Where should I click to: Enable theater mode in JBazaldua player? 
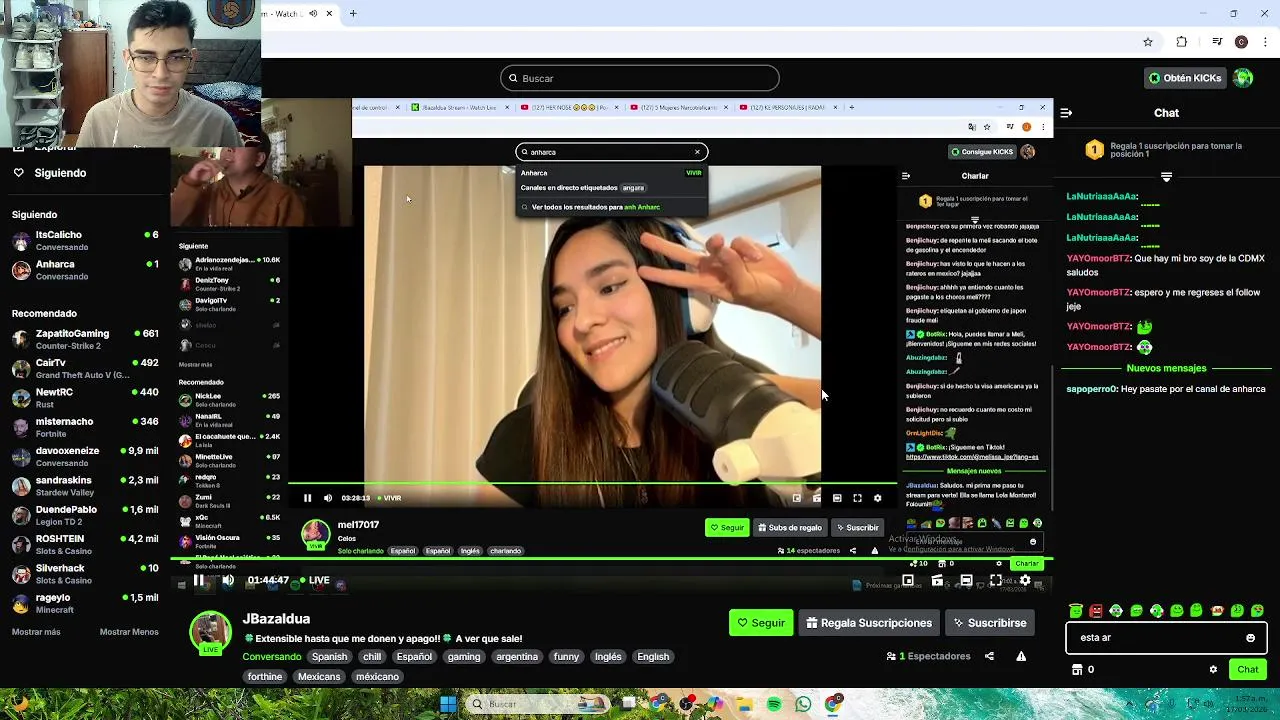(966, 580)
